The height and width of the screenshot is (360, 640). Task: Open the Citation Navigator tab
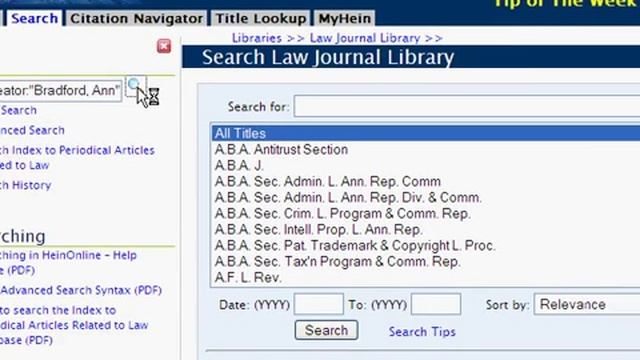point(136,18)
